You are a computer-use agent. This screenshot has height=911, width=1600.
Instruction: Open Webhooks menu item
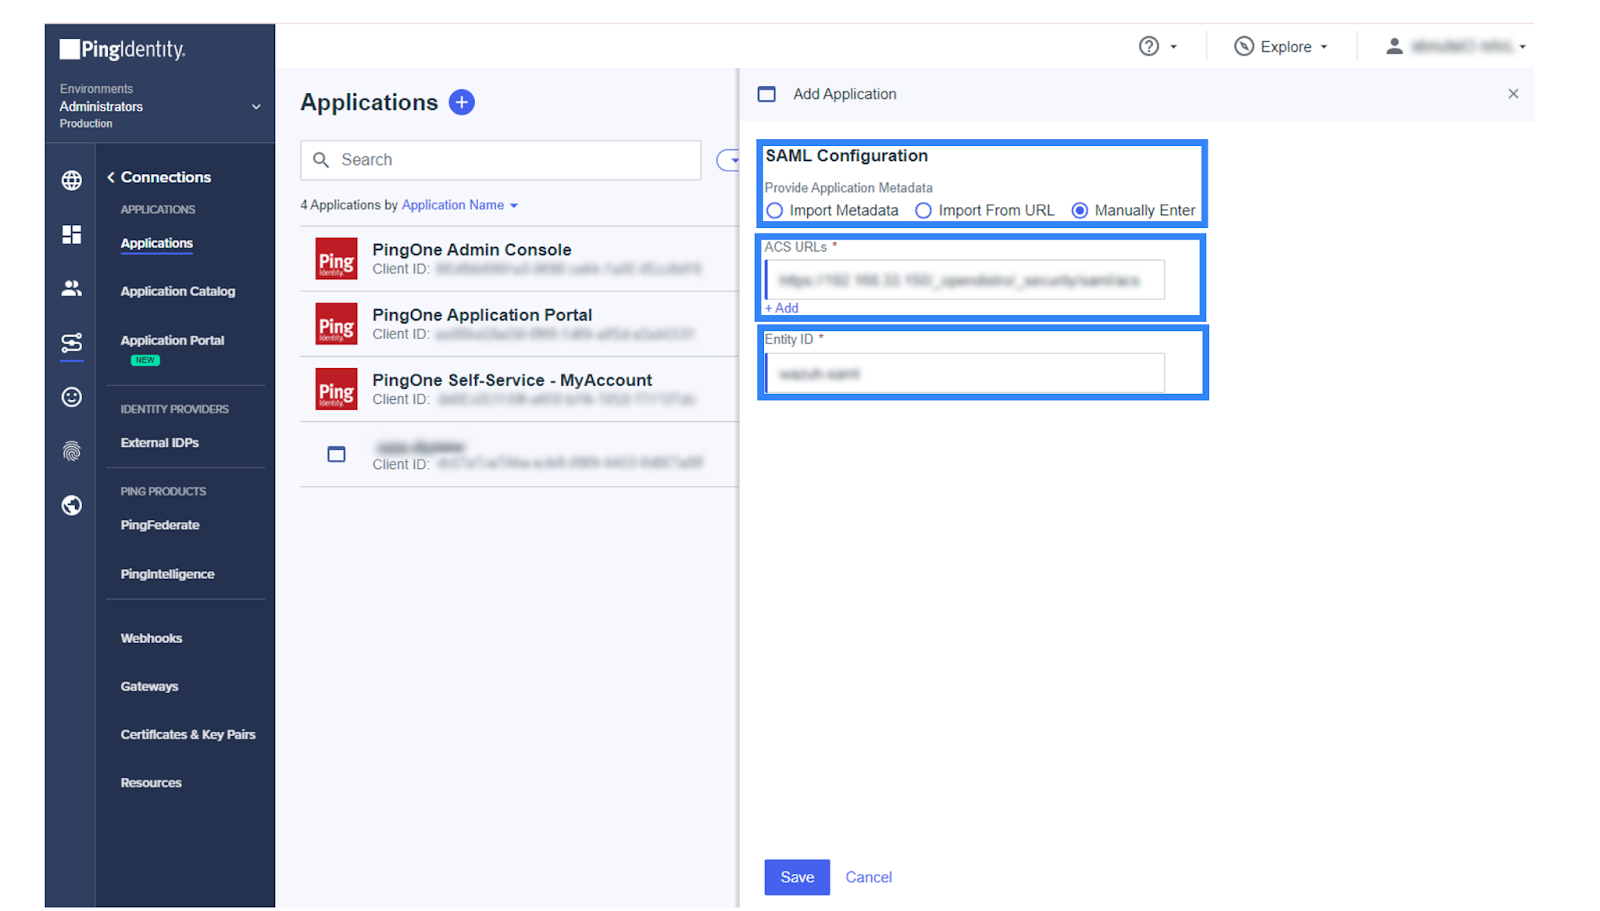coord(152,638)
